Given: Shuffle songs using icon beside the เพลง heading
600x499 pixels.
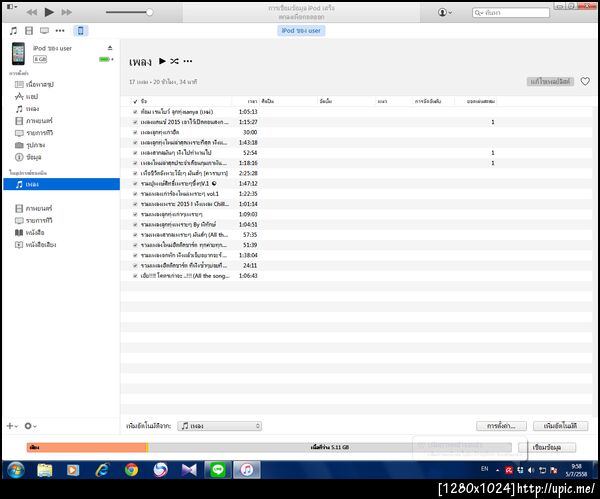Looking at the screenshot, I should click(174, 61).
